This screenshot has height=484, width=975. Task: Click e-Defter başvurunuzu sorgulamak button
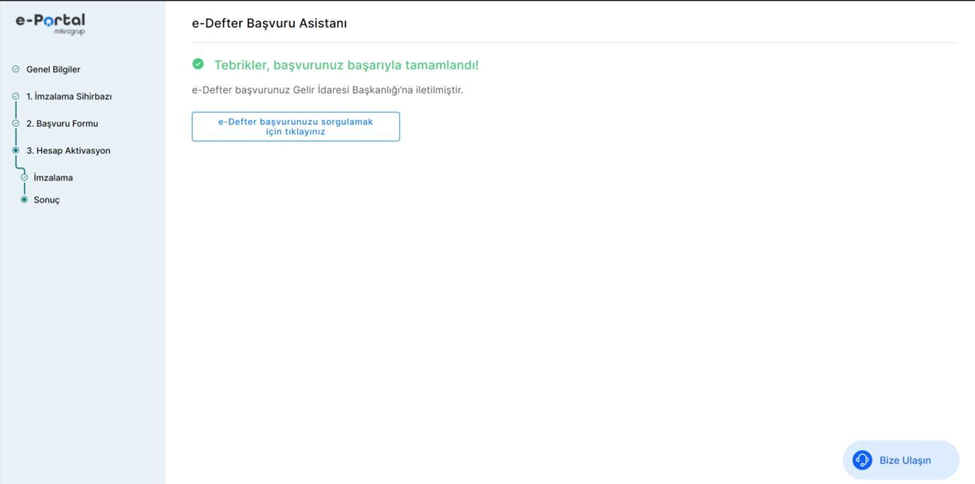tap(295, 126)
